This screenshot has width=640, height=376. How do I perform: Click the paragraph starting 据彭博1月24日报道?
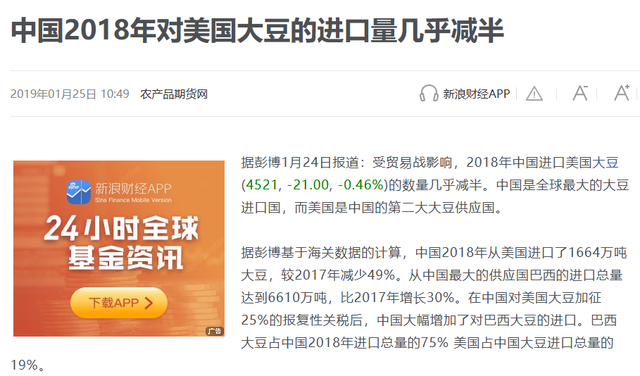tap(435, 185)
